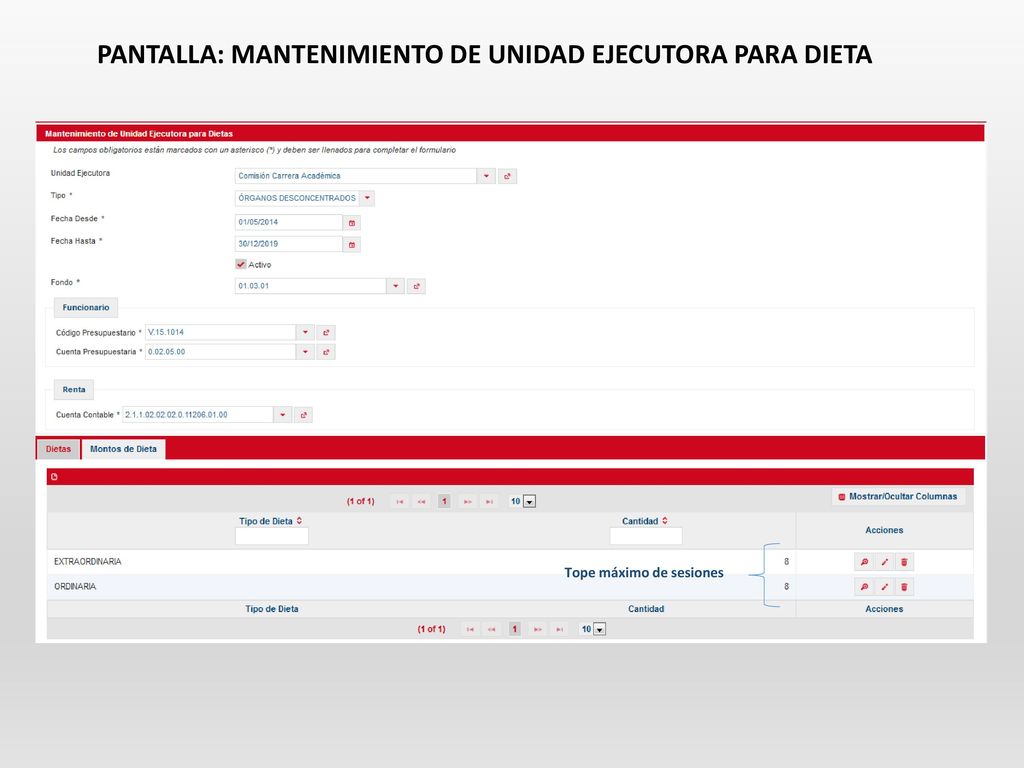
Task: Open external link icon beside Unidad Ejecutora
Action: click(x=507, y=176)
